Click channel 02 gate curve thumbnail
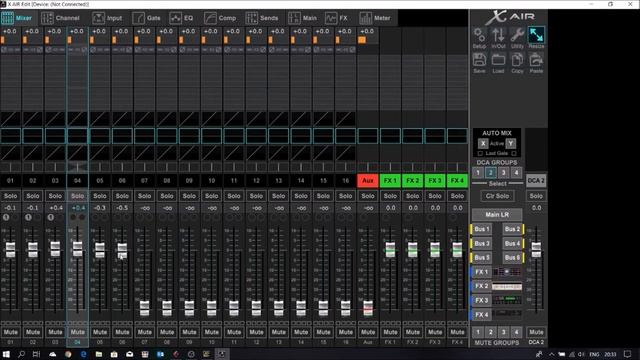This screenshot has height=360, width=640. point(33,119)
